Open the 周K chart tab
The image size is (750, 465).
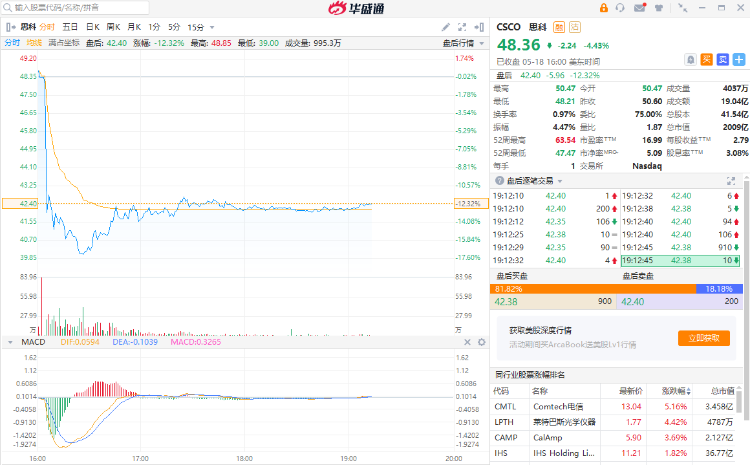point(113,27)
